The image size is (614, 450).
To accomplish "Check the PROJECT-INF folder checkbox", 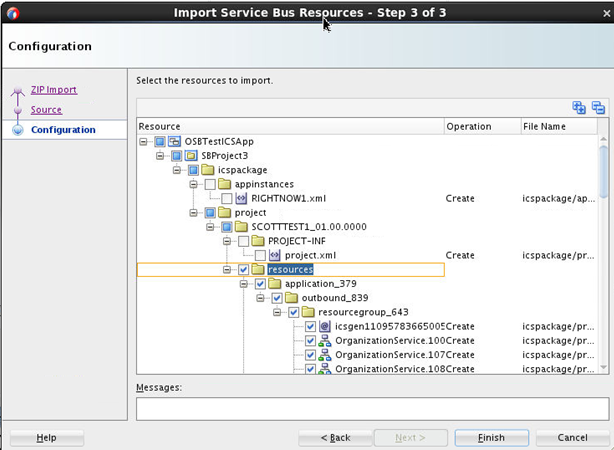I will pyautogui.click(x=243, y=241).
